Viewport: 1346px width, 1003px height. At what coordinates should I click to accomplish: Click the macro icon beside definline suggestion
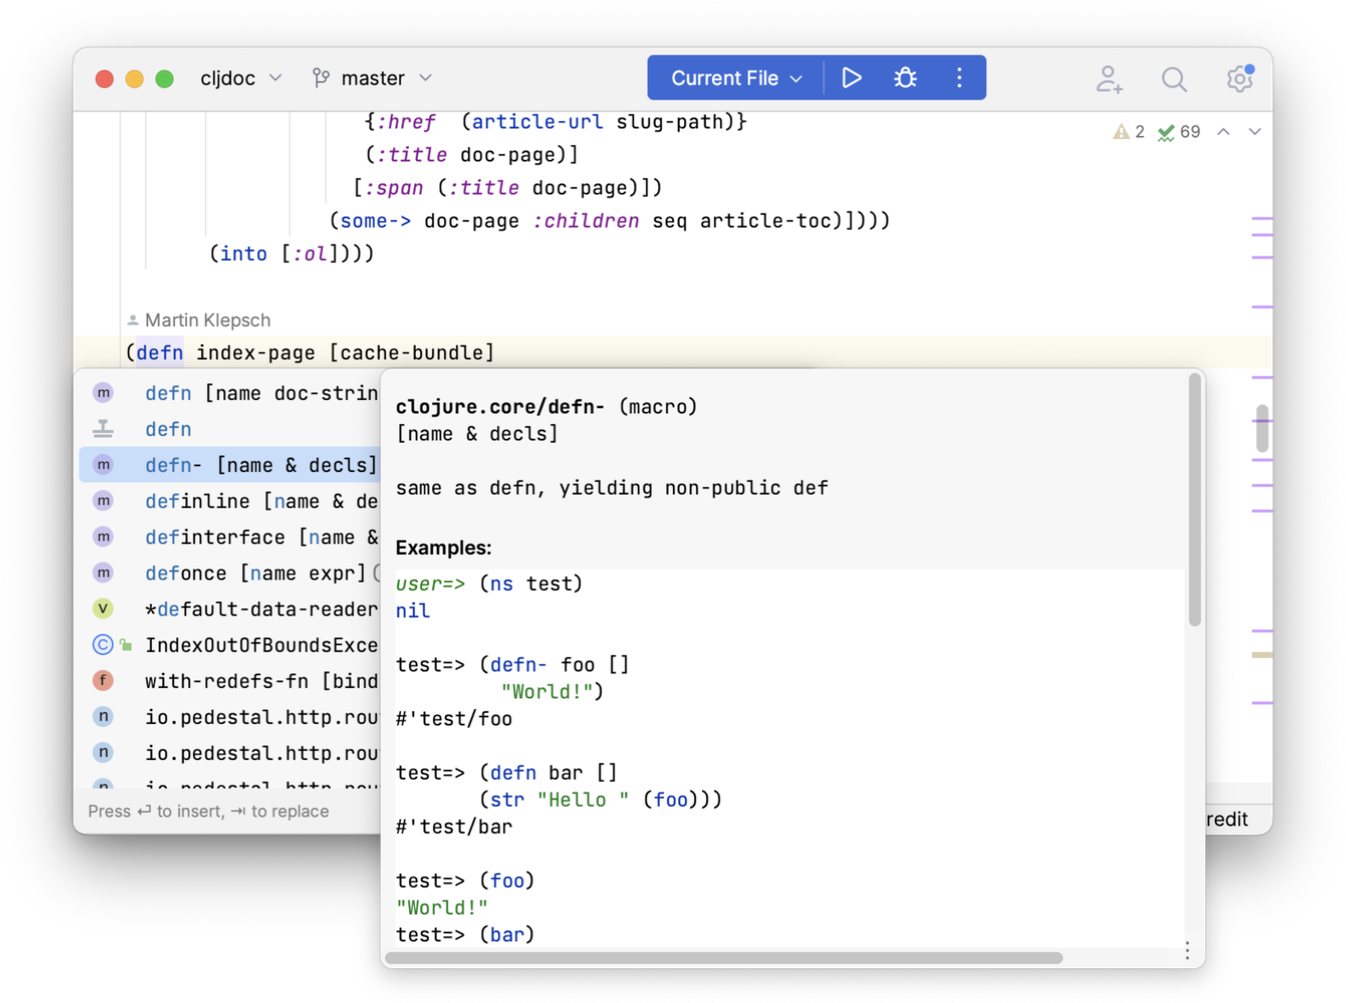(103, 501)
